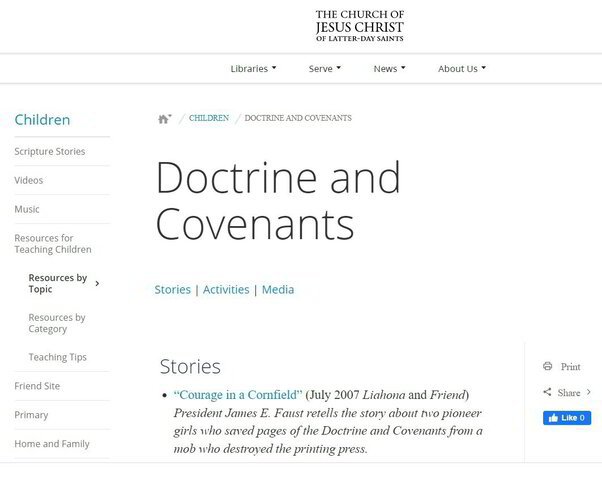Open "Courage in a Cornfield" story link
The height and width of the screenshot is (480, 602).
(238, 395)
